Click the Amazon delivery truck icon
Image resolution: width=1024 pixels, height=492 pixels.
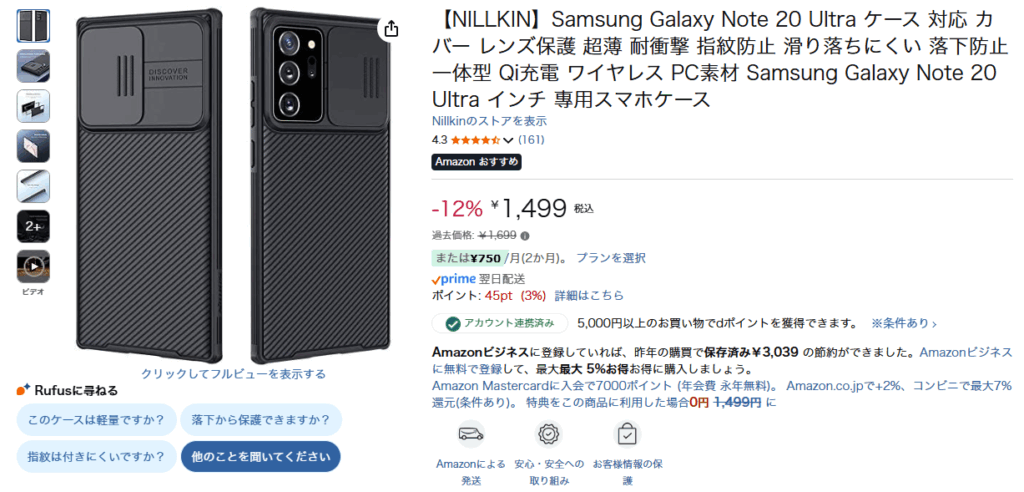point(470,434)
